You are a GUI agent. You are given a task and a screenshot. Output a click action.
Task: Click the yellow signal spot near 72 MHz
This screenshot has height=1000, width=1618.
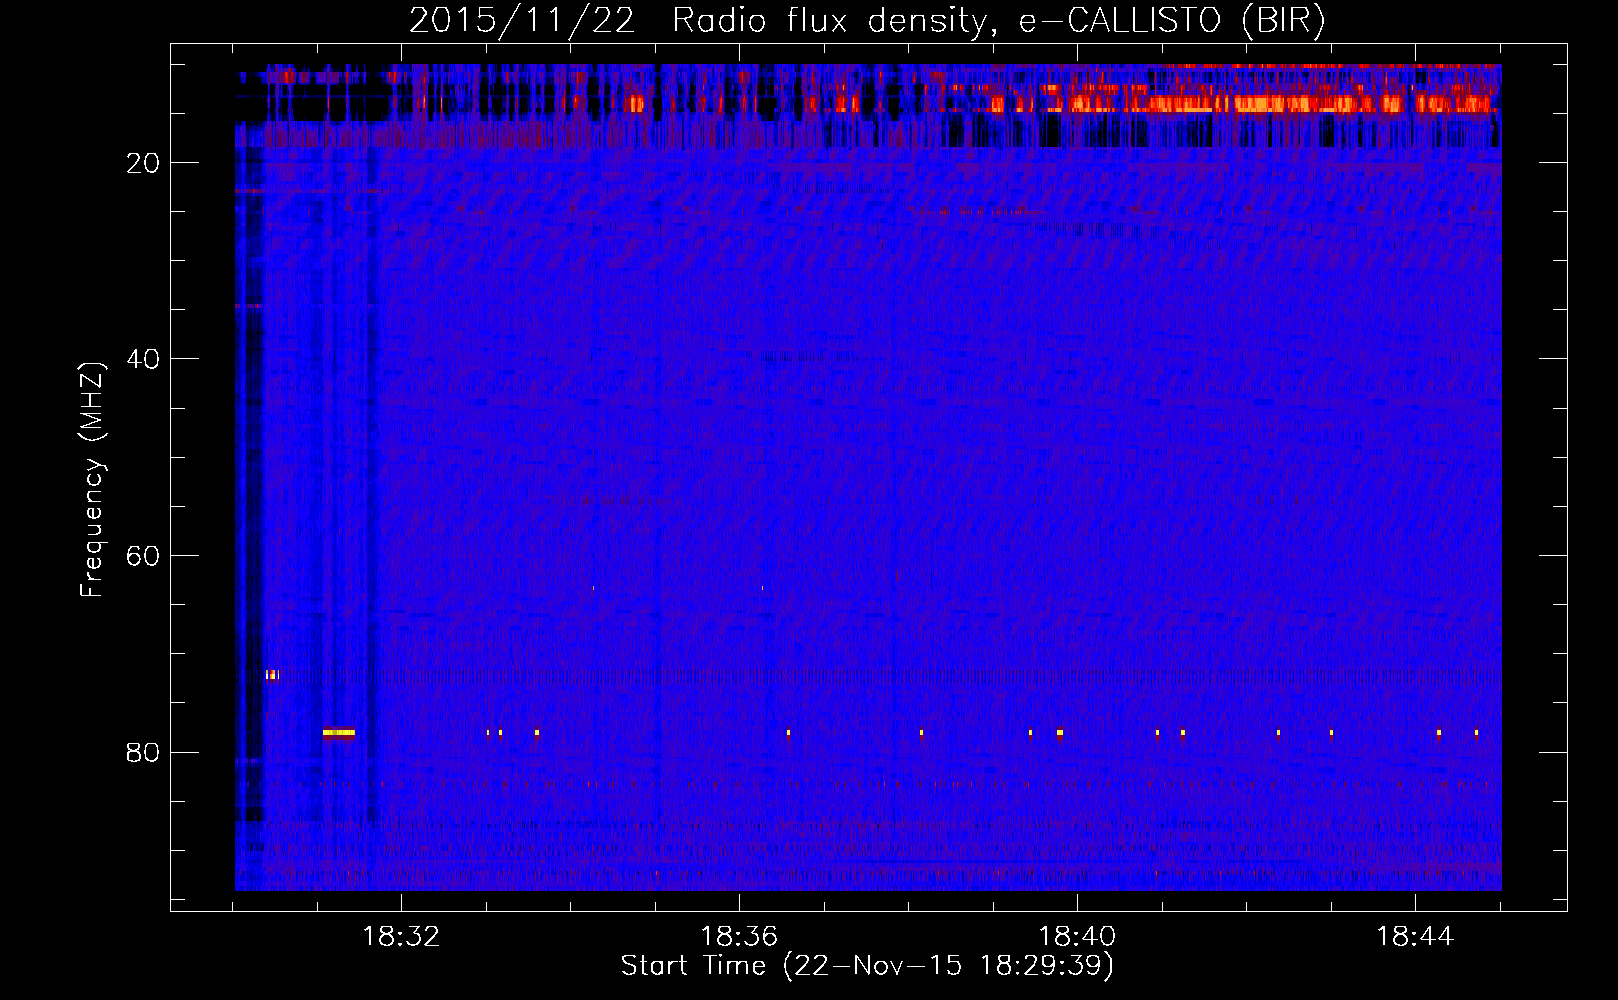272,675
